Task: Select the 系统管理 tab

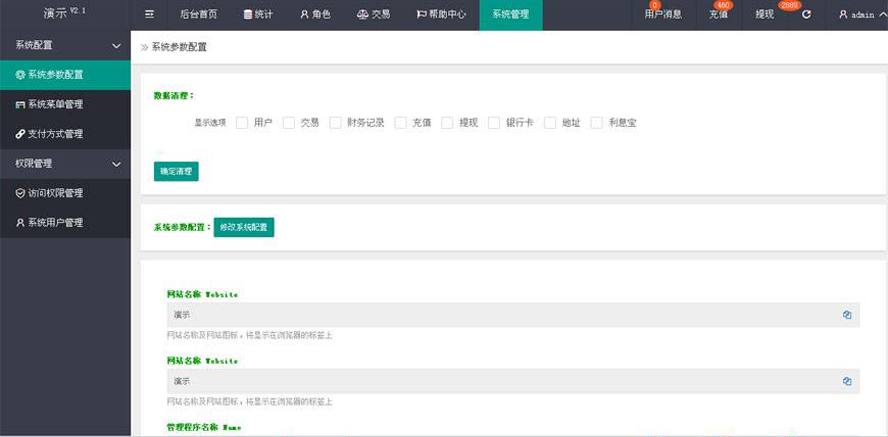Action: (511, 15)
